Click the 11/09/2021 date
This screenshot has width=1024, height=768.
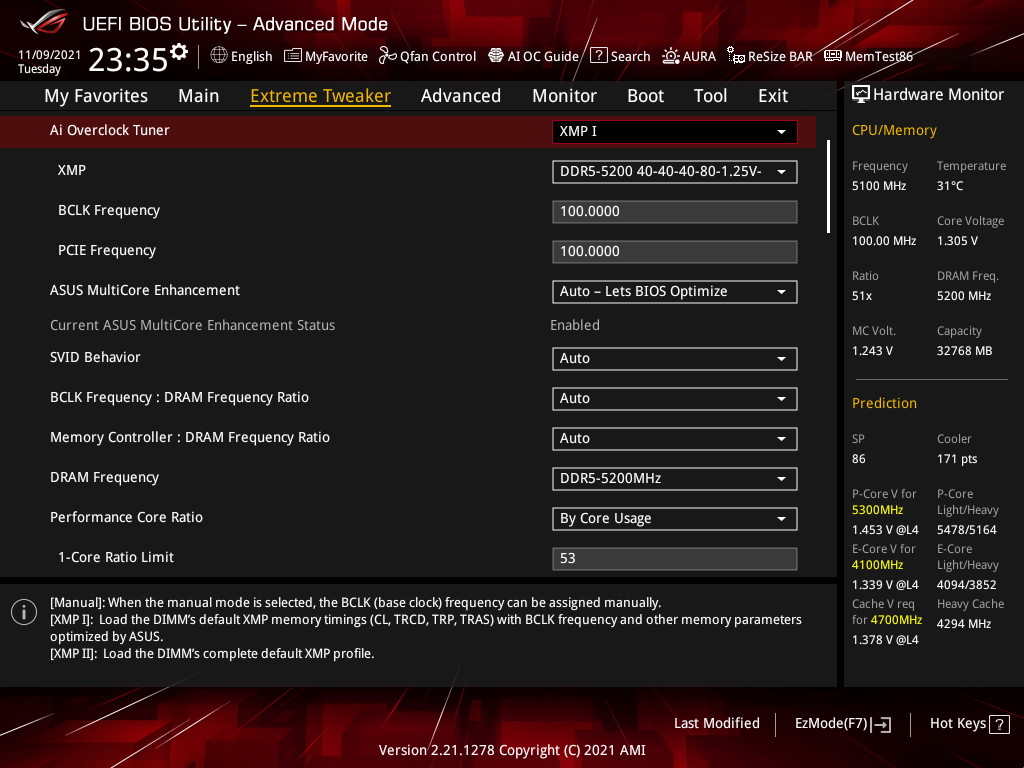pos(49,55)
